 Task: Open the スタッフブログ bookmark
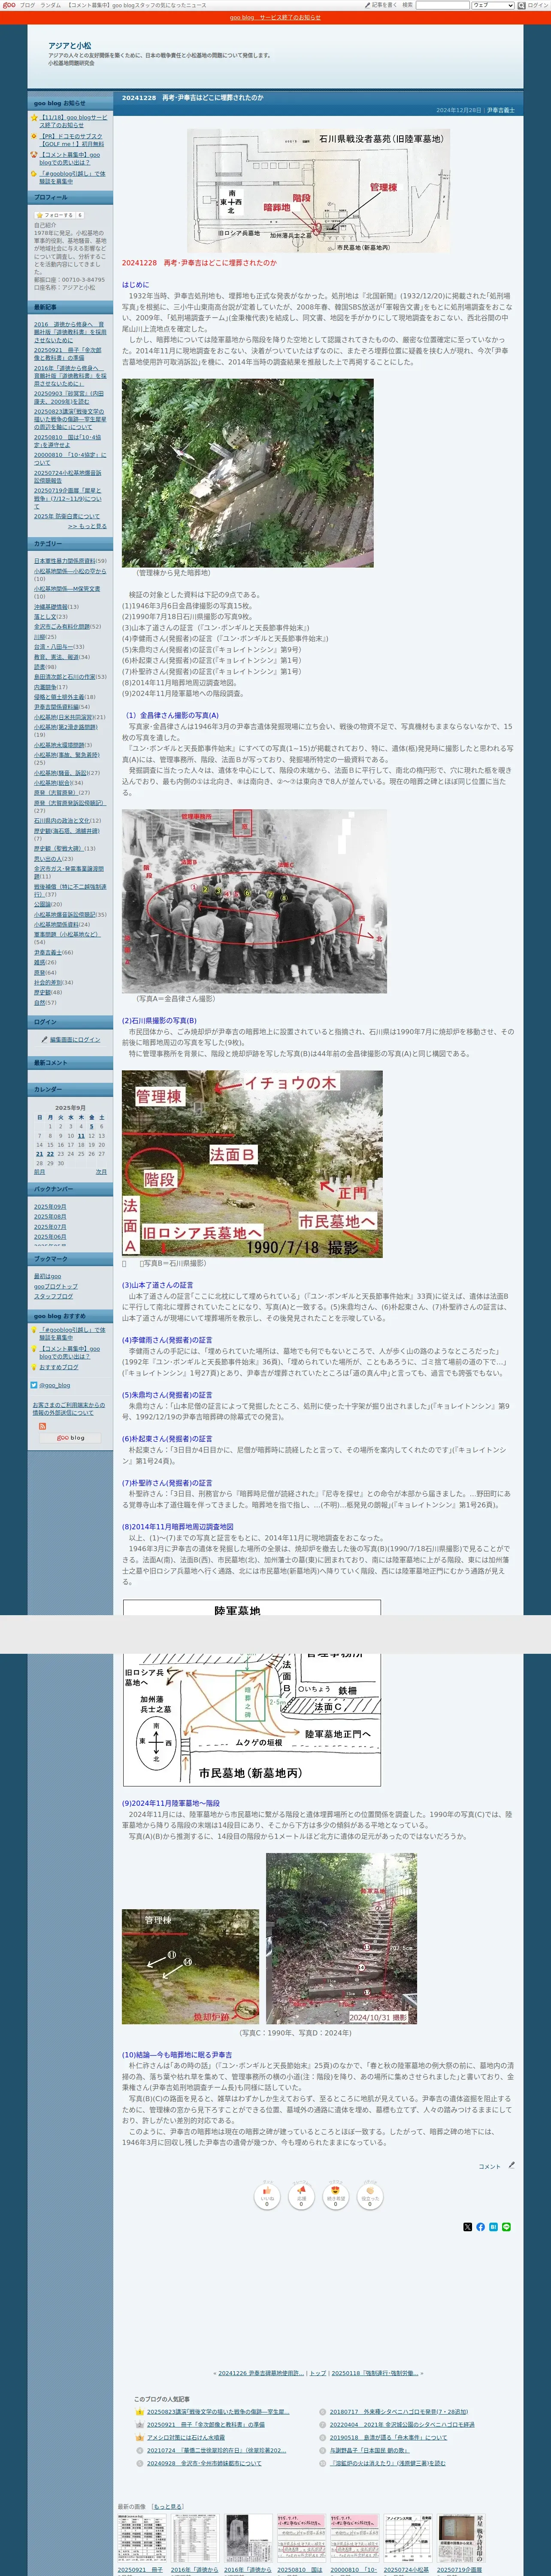(x=53, y=1296)
